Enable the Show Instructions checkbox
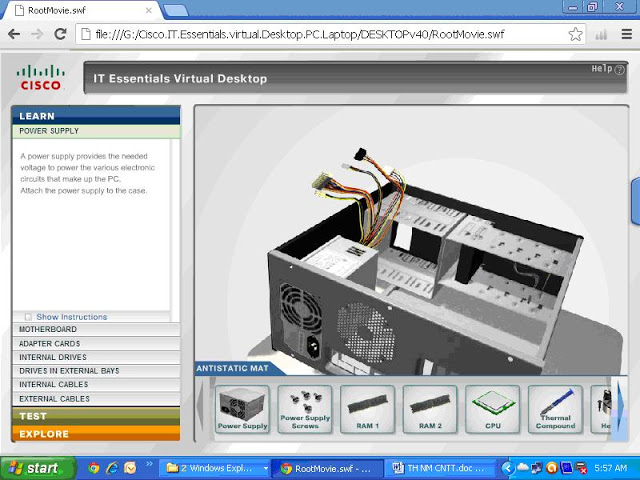The image size is (640, 480). click(28, 317)
